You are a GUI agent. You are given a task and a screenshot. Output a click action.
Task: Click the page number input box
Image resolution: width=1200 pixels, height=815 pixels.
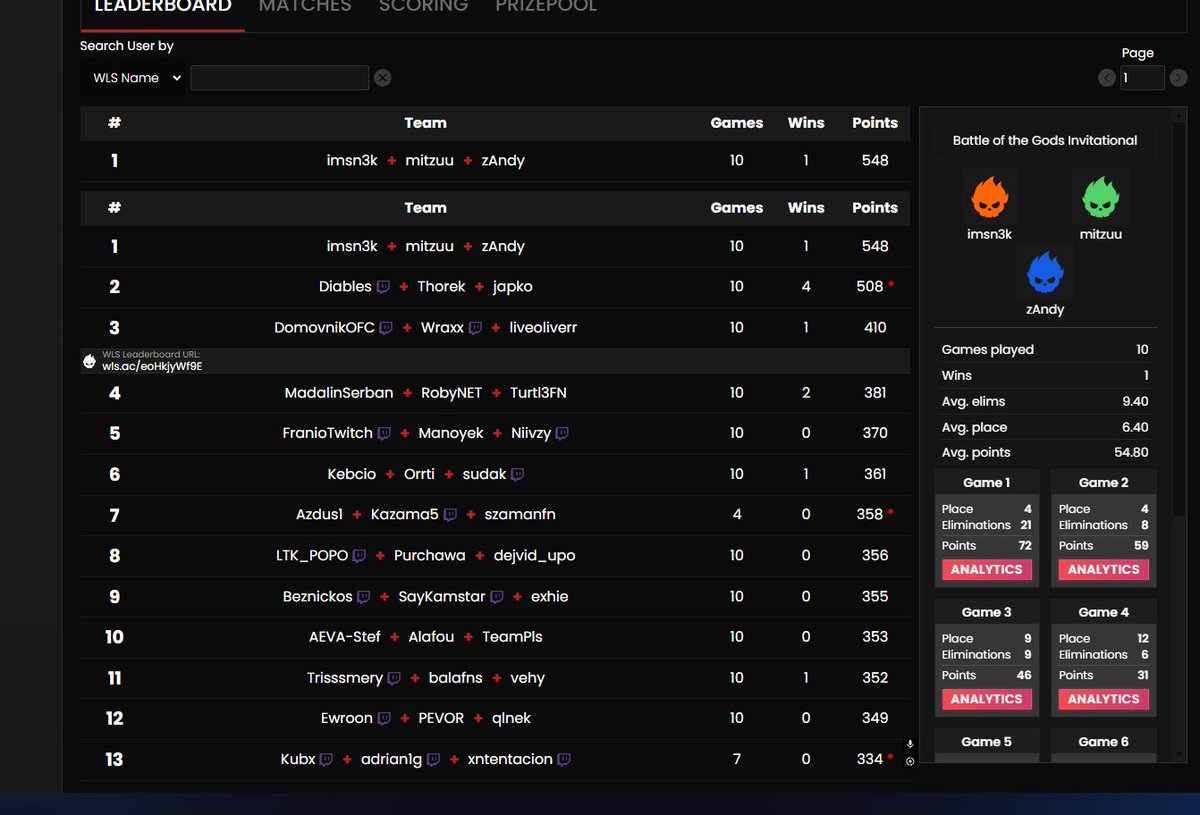point(1142,78)
